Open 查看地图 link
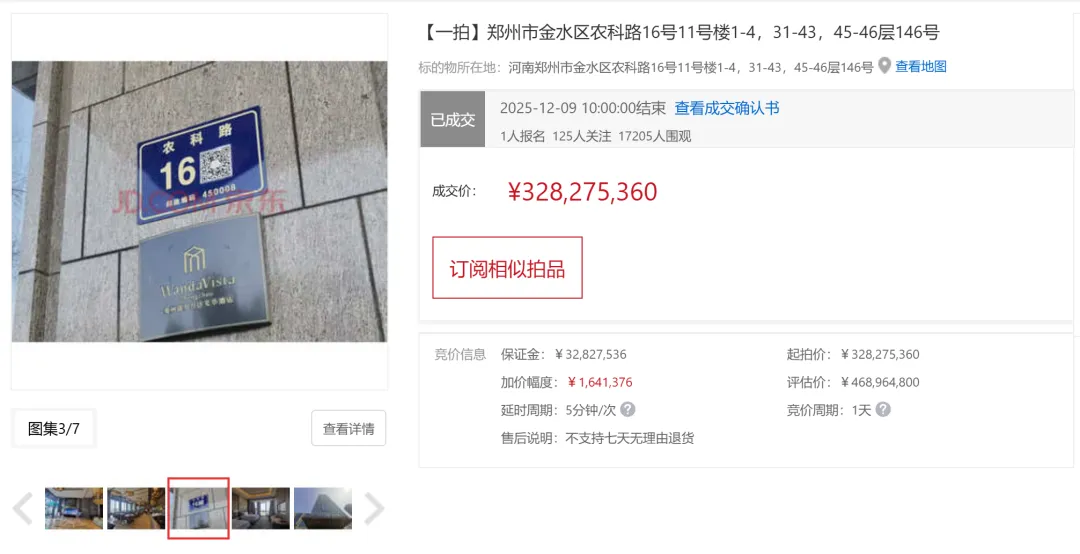This screenshot has height=554, width=1080. pyautogui.click(x=921, y=67)
